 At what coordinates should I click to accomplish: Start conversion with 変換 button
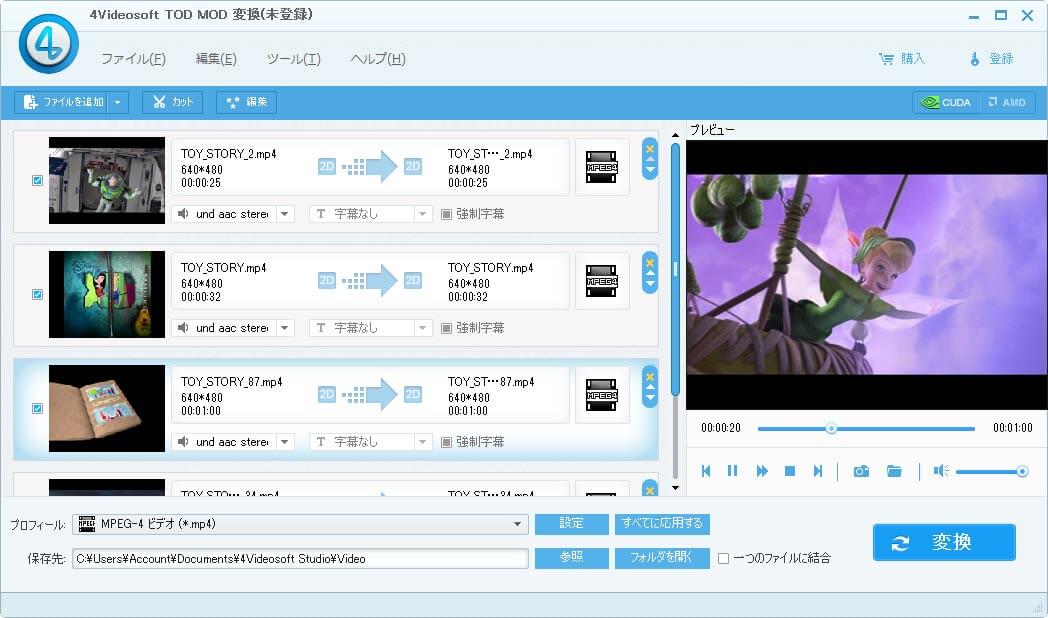click(x=944, y=543)
